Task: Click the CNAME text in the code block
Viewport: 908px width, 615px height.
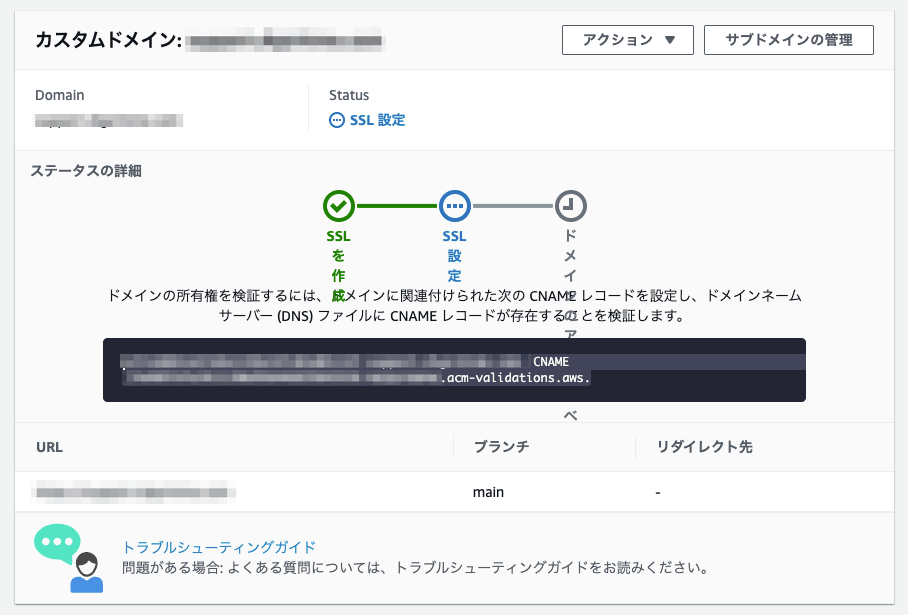Action: pos(551,362)
